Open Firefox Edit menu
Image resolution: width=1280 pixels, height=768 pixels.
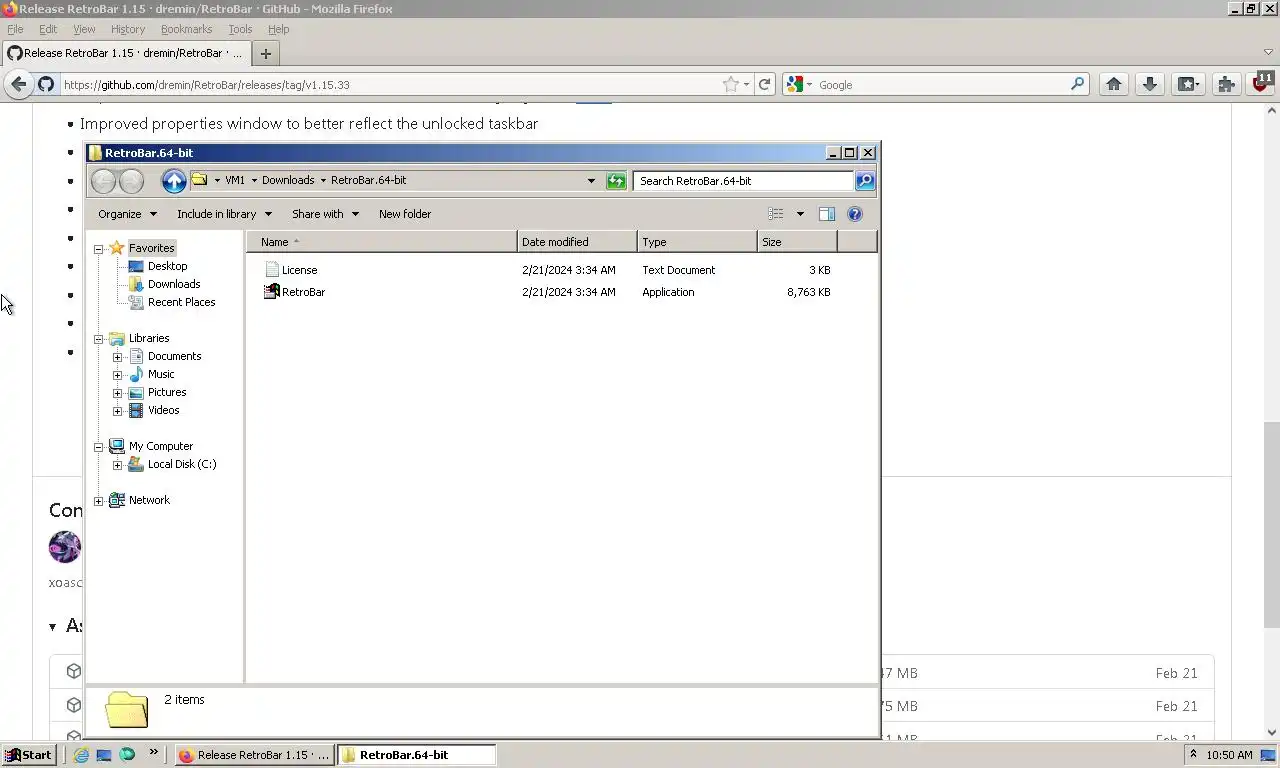click(x=48, y=29)
